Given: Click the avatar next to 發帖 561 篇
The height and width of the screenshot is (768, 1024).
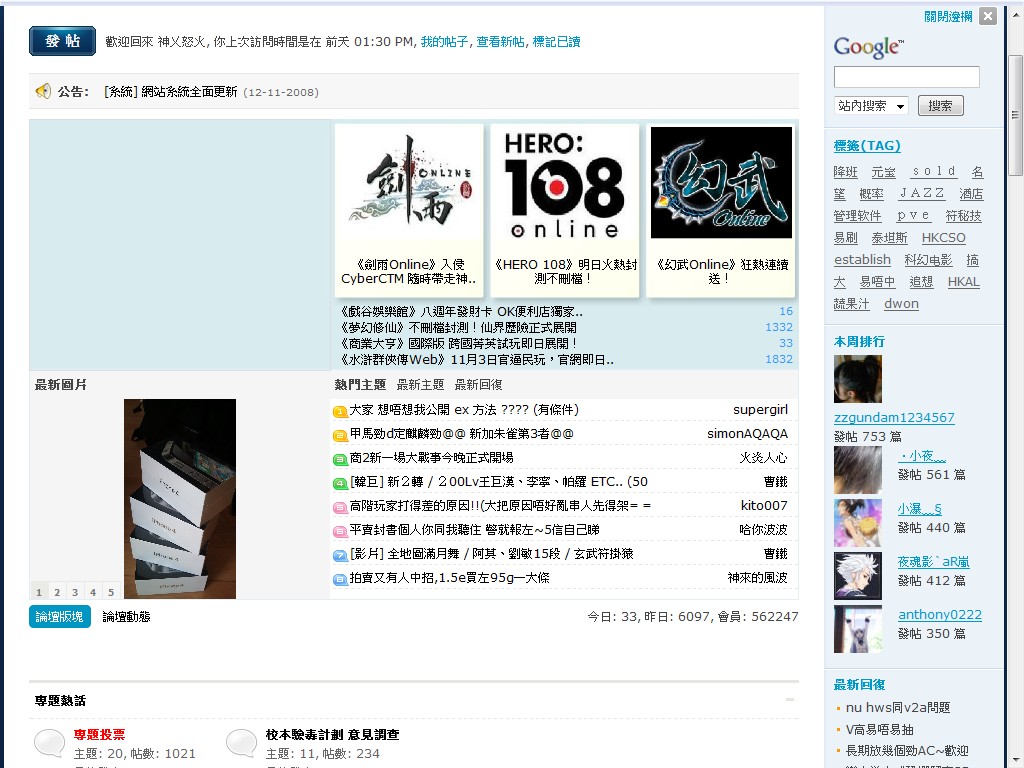Looking at the screenshot, I should pos(857,470).
